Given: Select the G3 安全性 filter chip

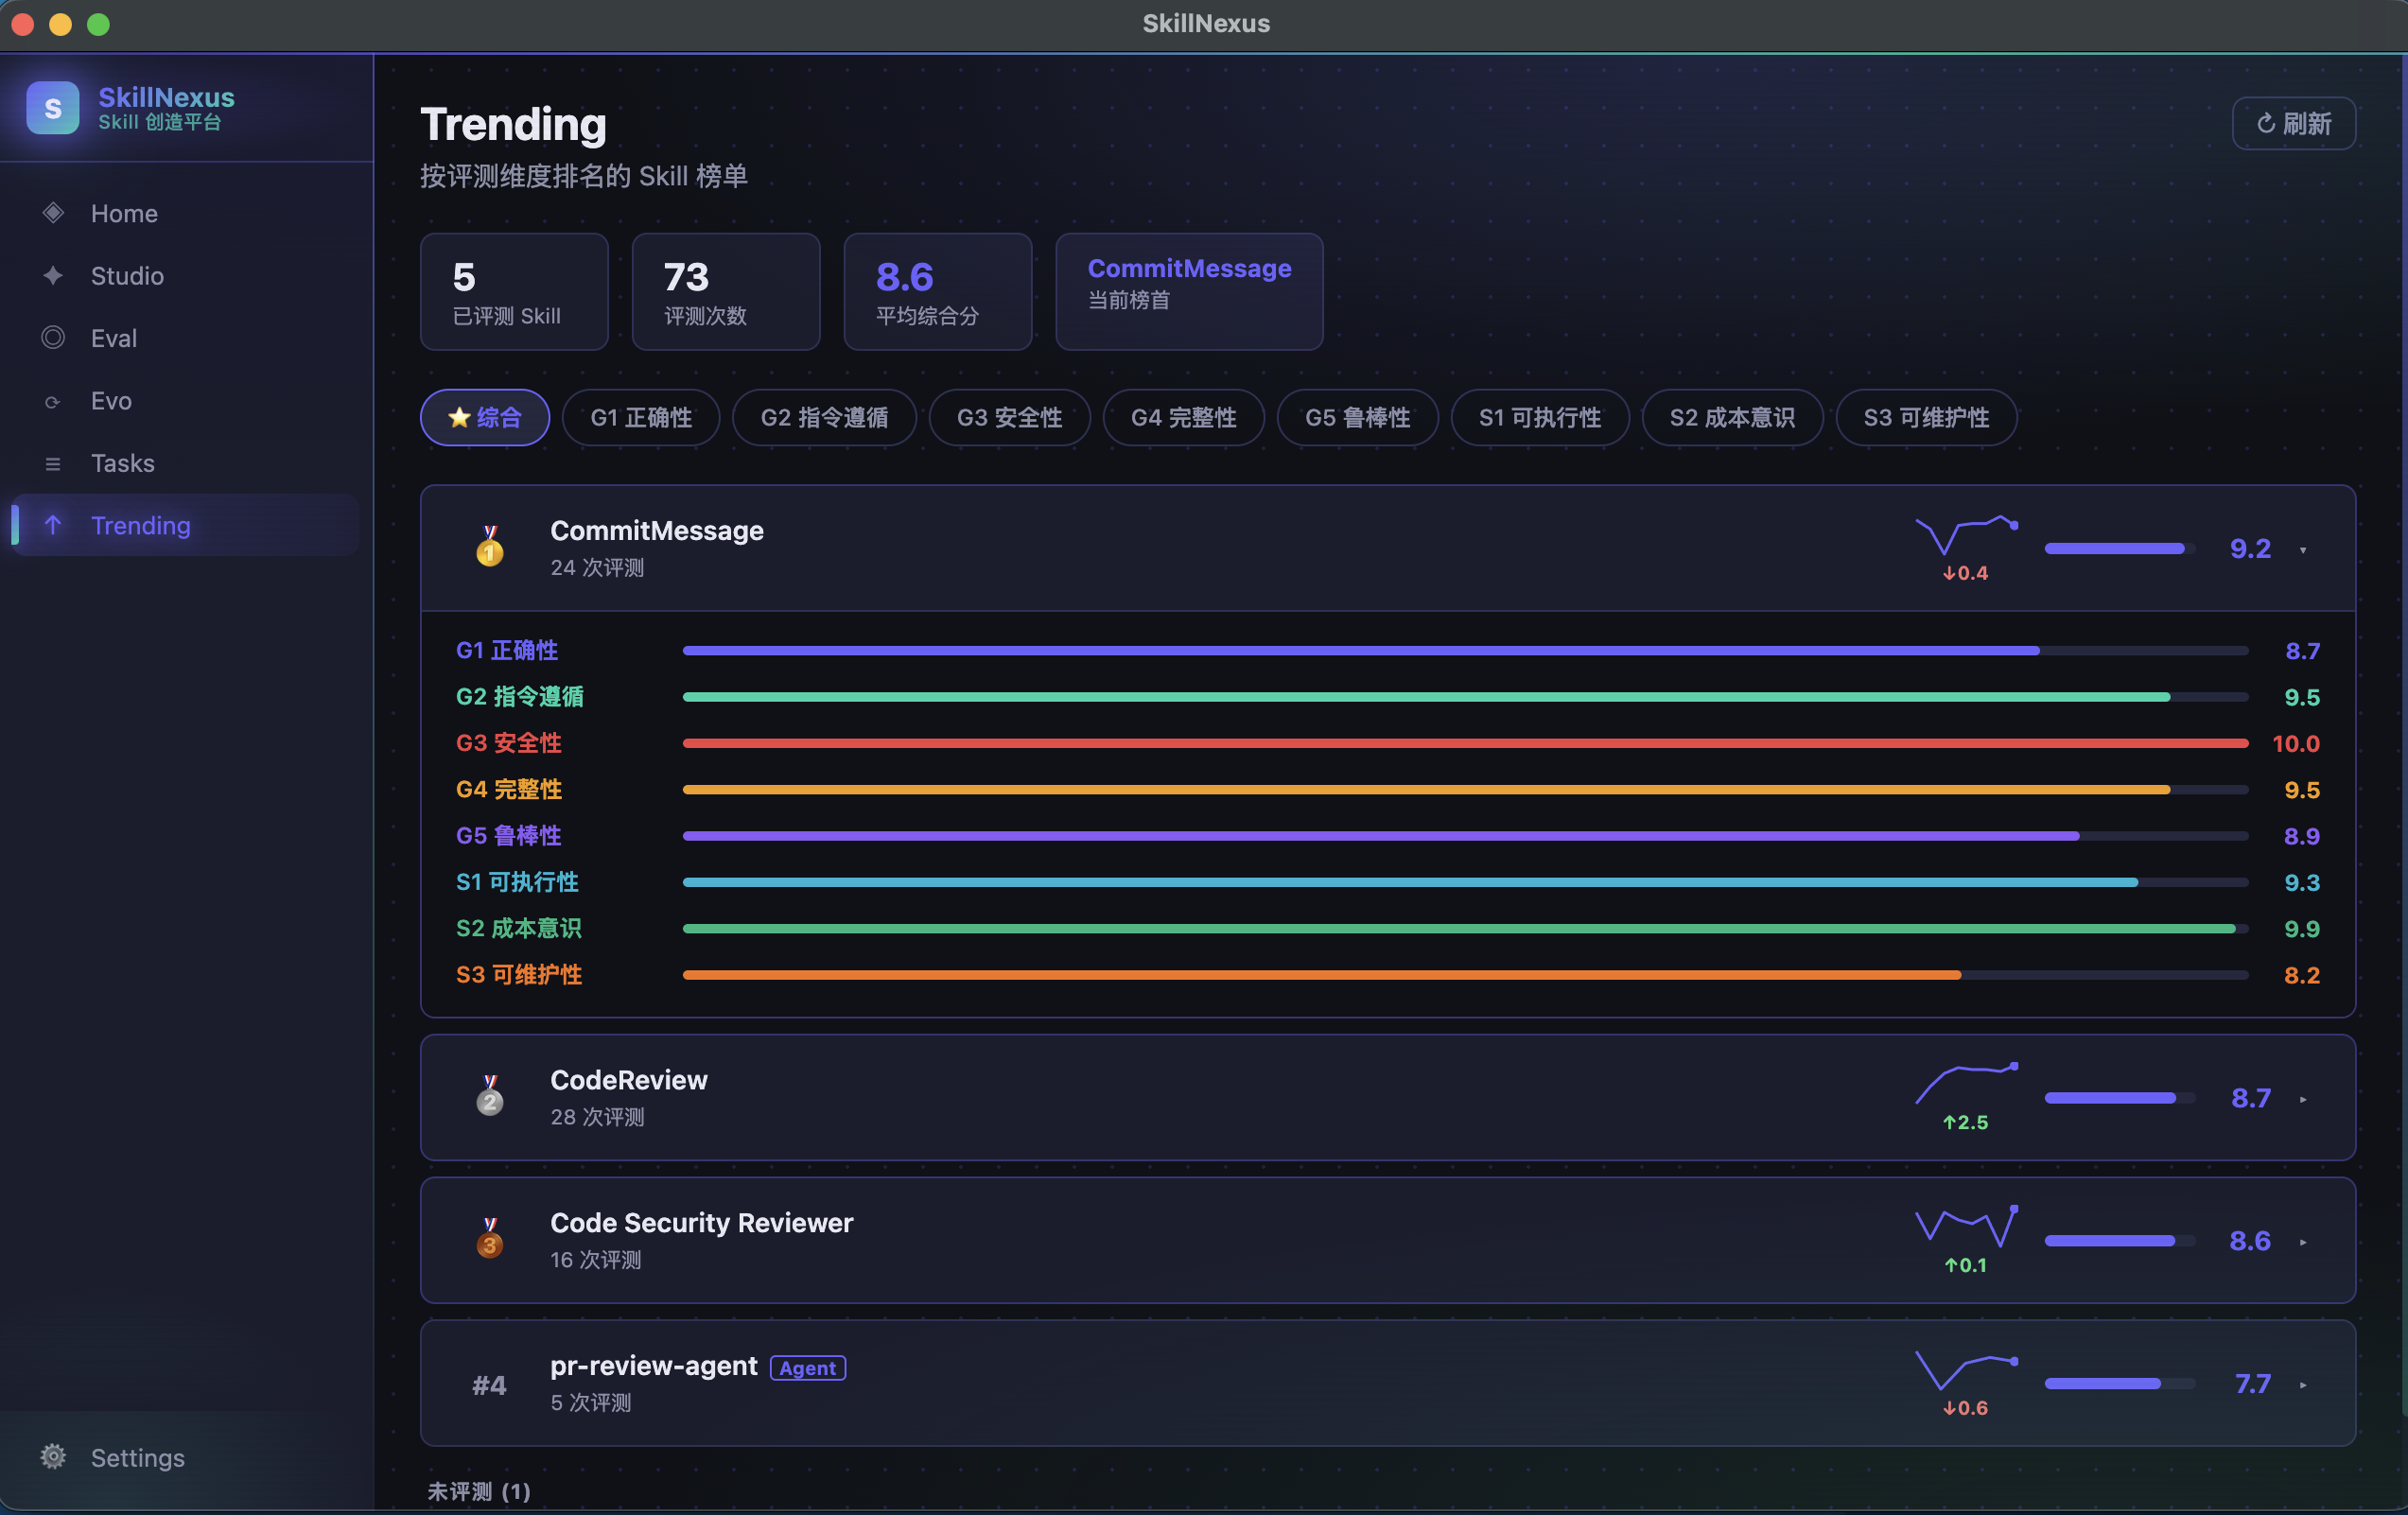Looking at the screenshot, I should [x=1008, y=417].
